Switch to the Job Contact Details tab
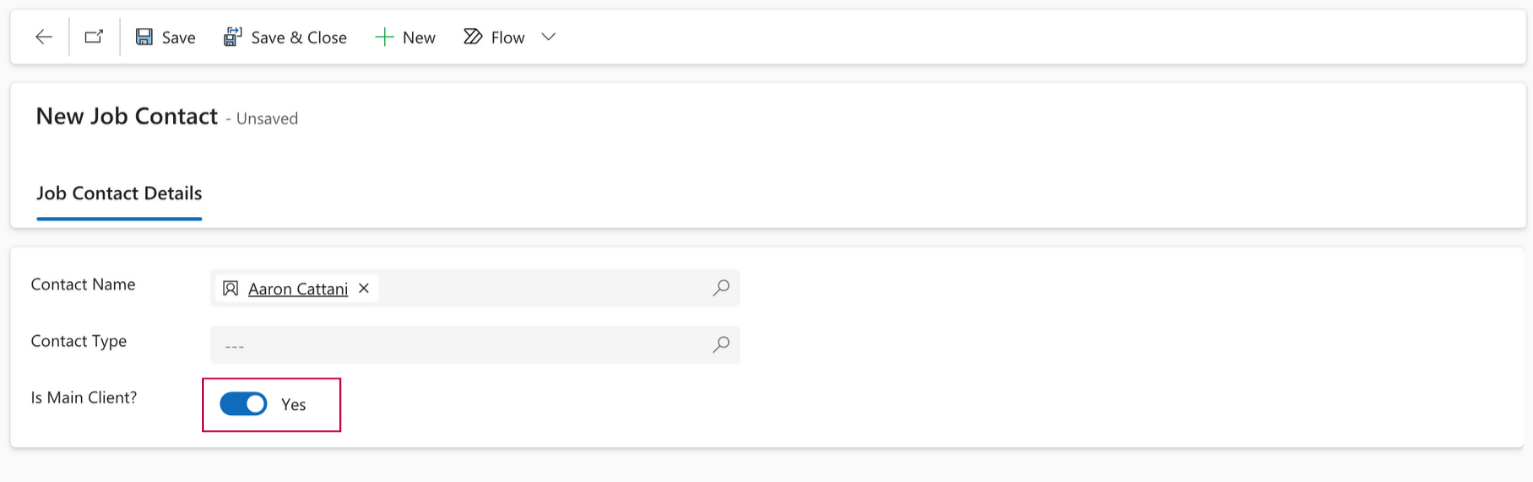The width and height of the screenshot is (1533, 482). point(119,193)
